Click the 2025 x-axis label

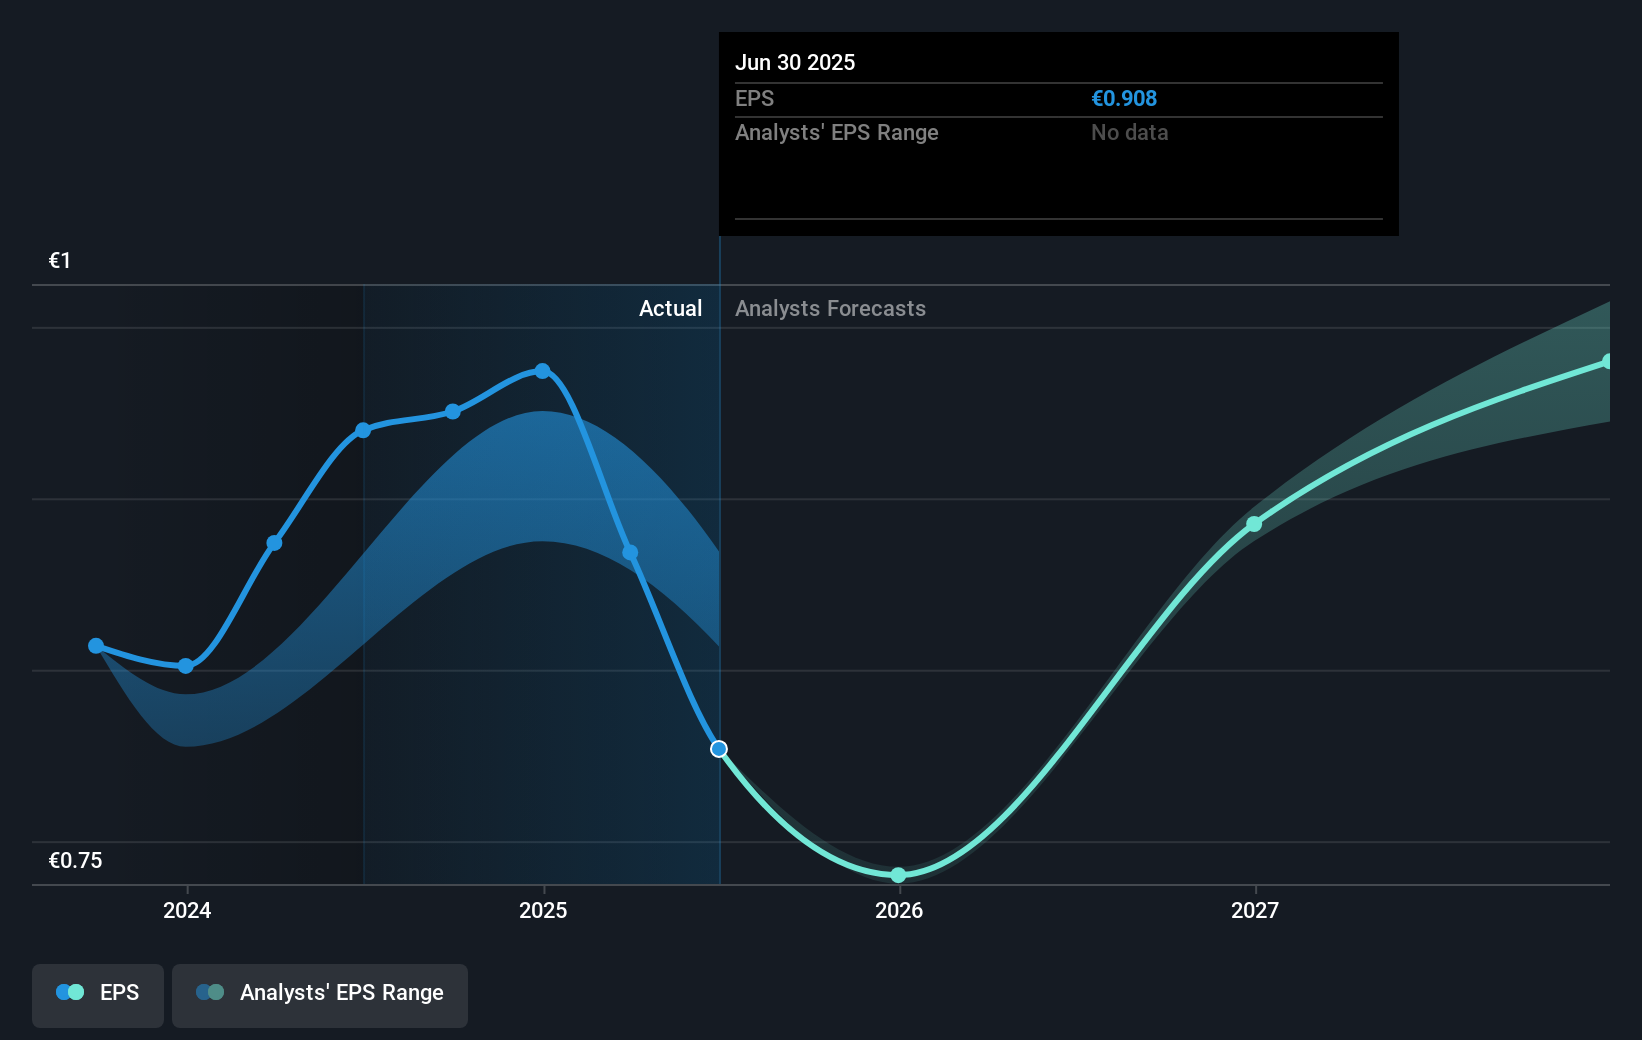click(x=543, y=910)
